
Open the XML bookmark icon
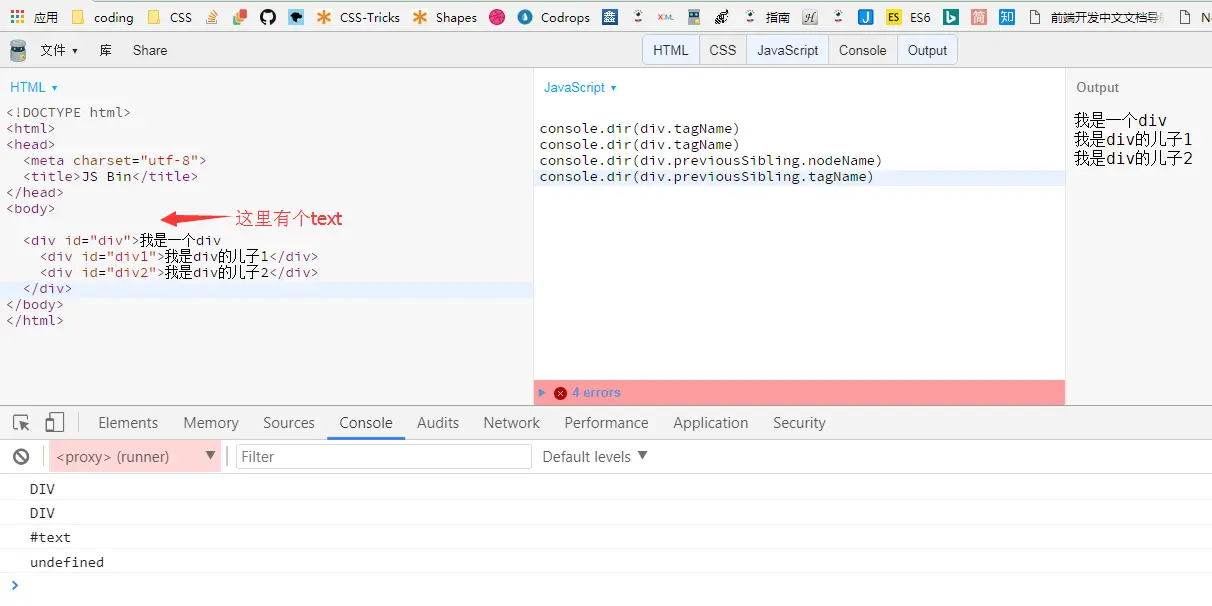point(666,17)
